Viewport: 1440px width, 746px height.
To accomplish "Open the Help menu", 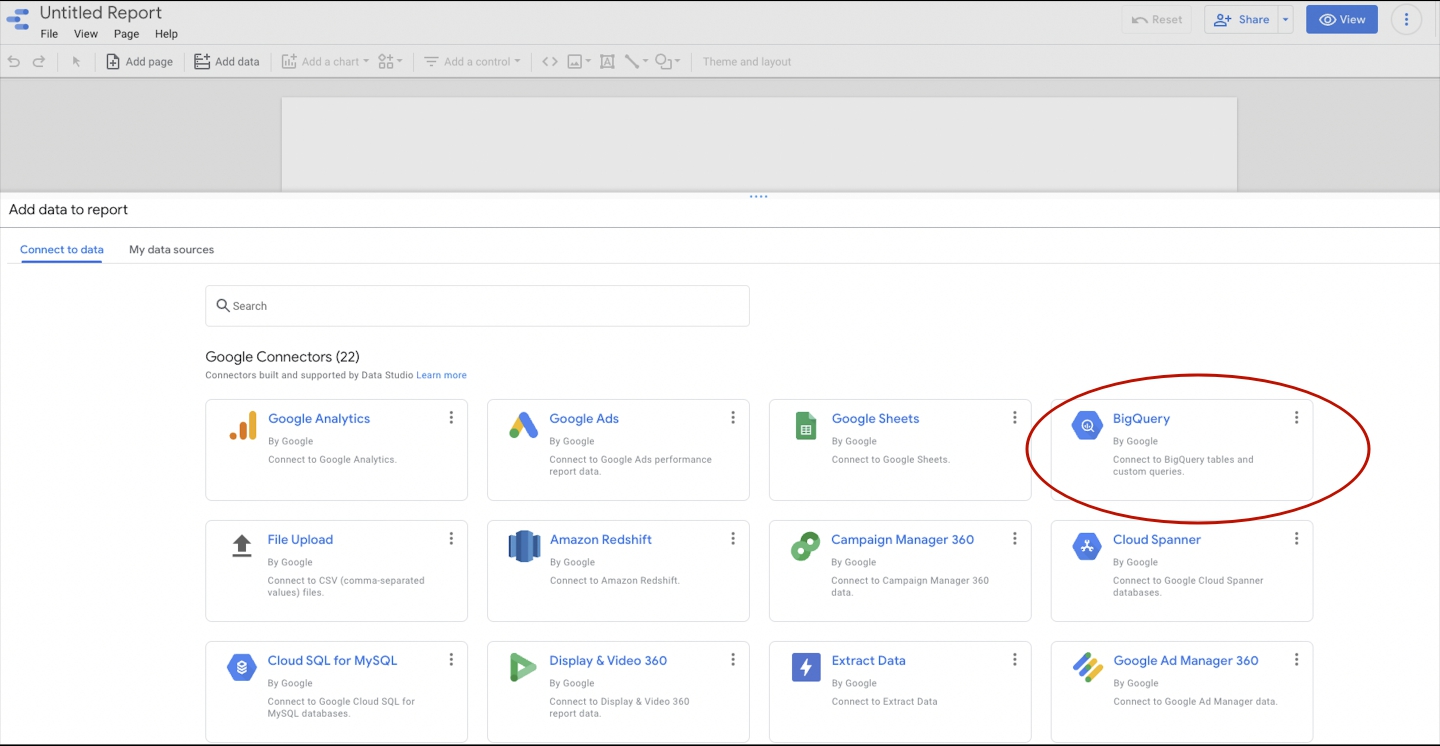I will 166,34.
